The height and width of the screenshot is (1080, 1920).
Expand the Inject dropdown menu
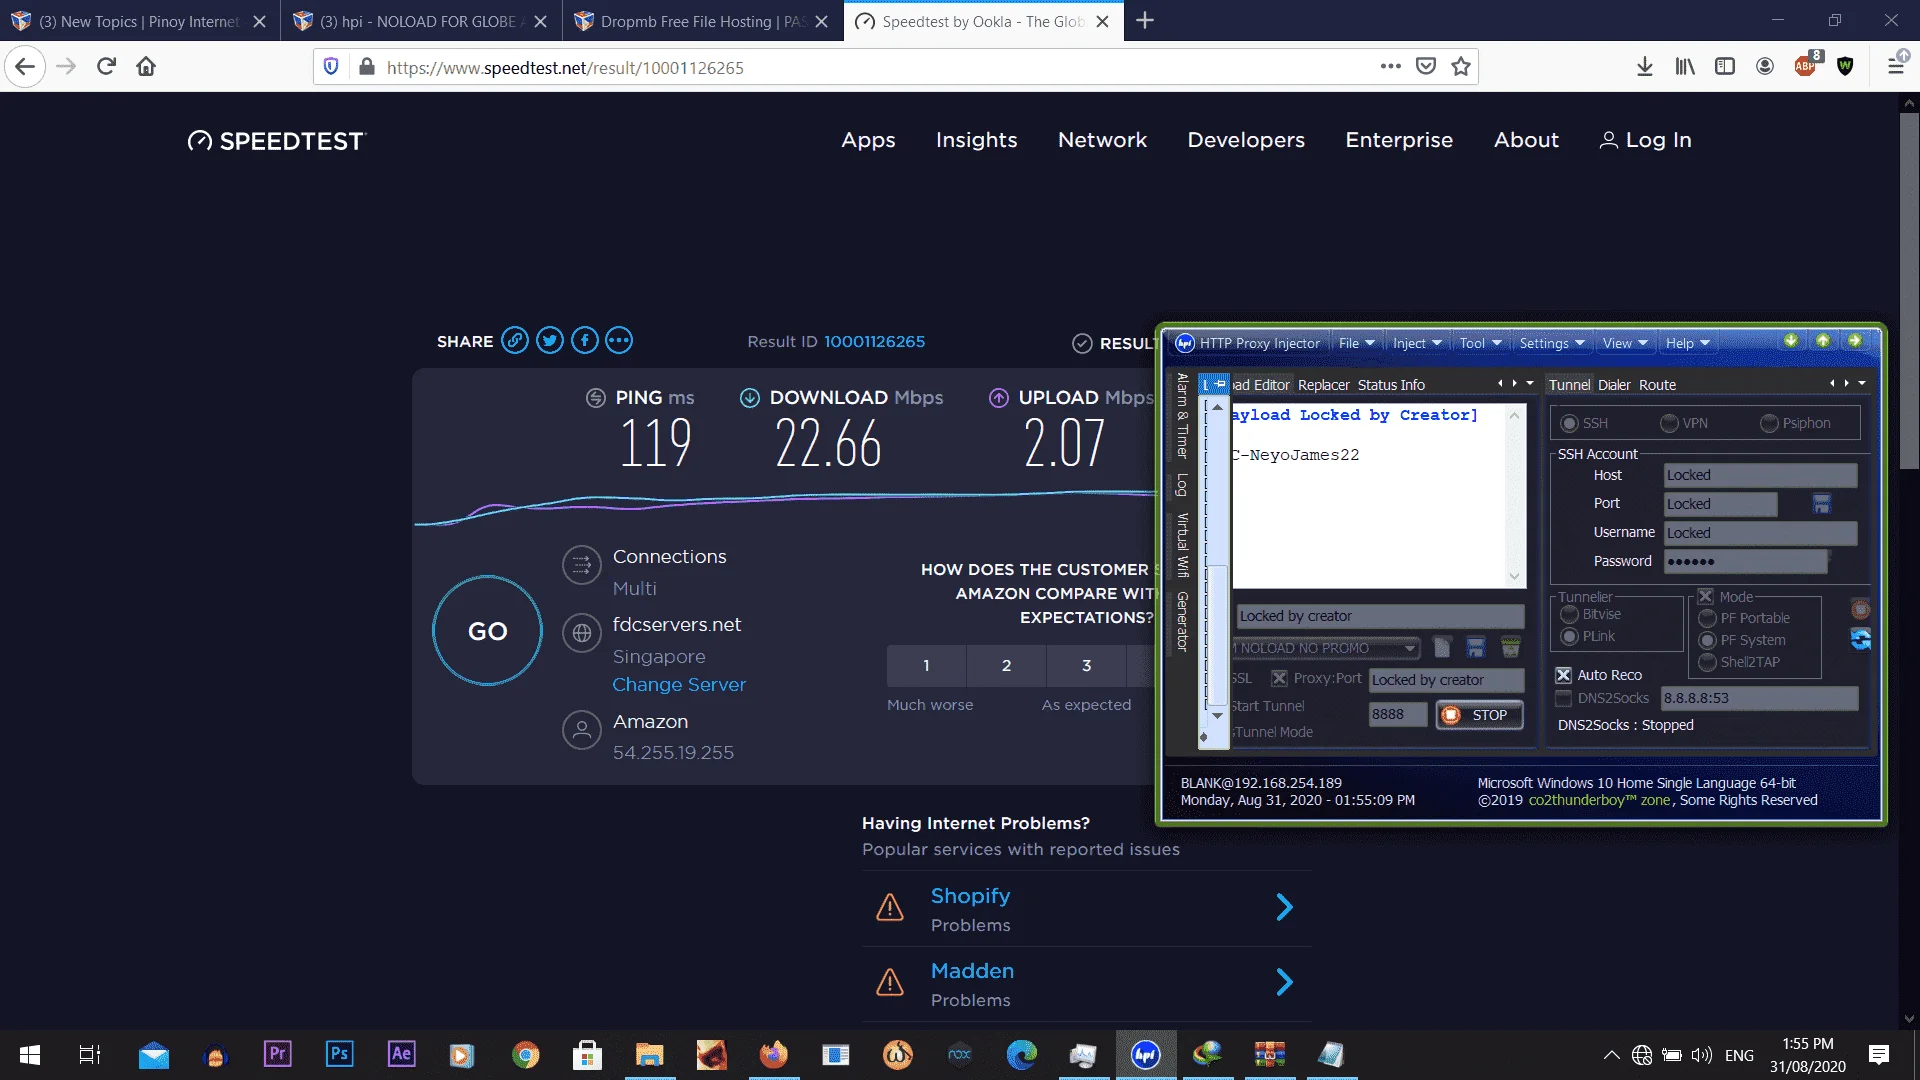point(1417,344)
